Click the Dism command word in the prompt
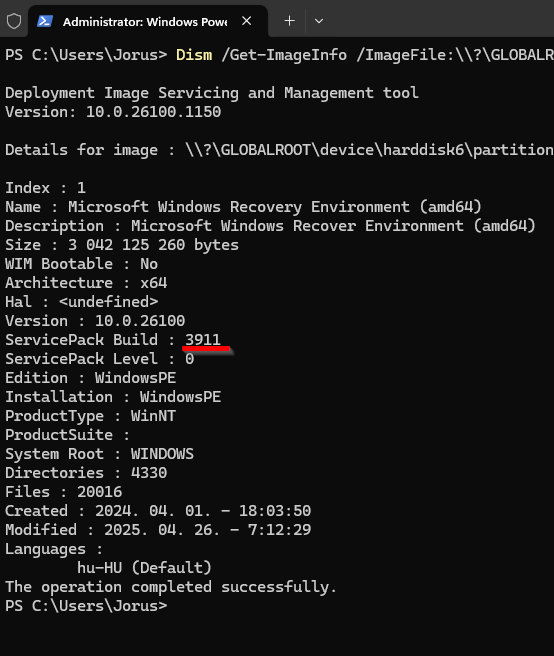554x656 pixels. click(x=194, y=55)
